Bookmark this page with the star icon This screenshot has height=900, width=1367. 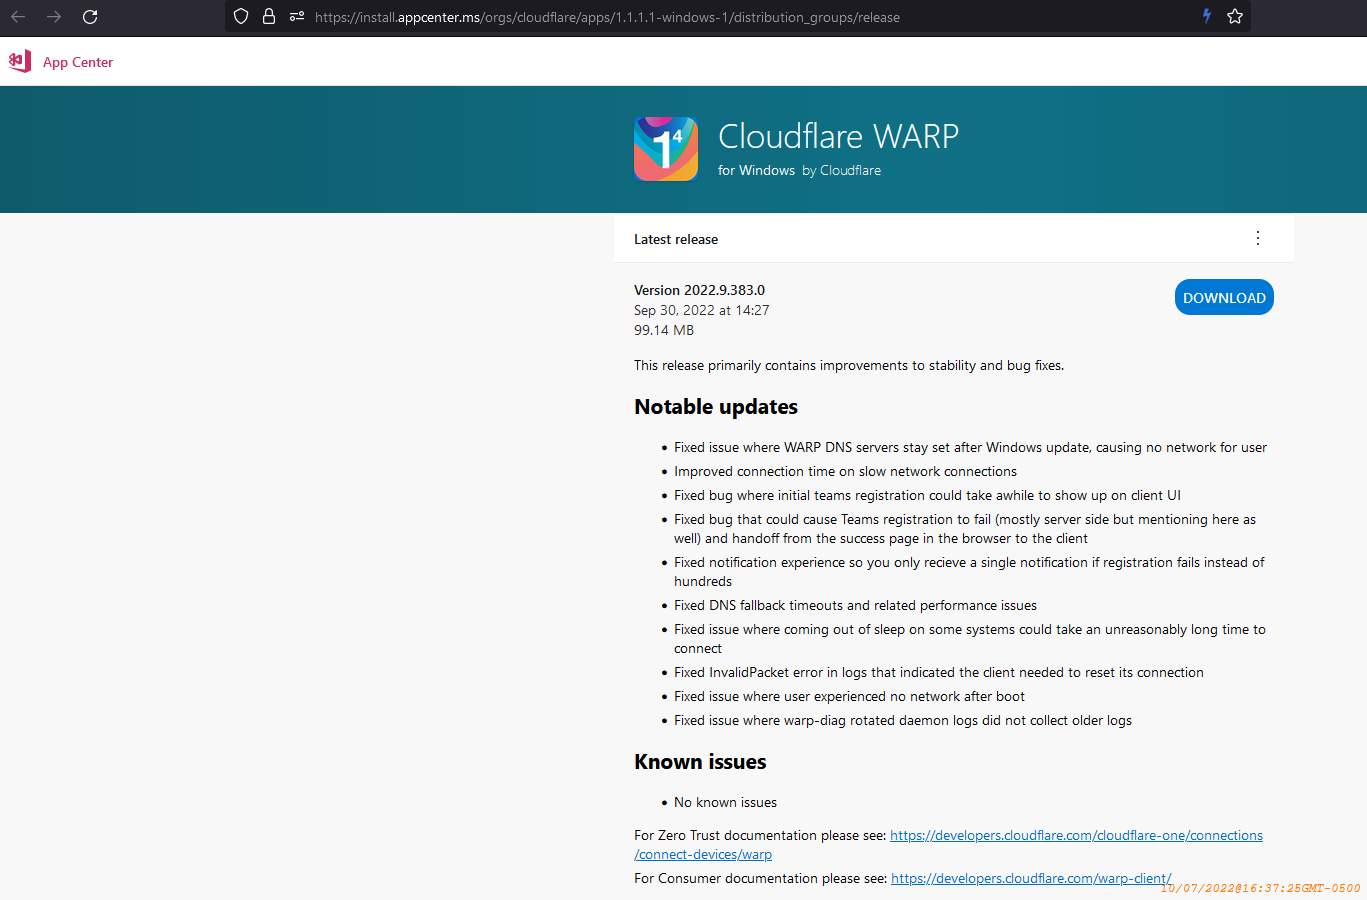pos(1233,17)
